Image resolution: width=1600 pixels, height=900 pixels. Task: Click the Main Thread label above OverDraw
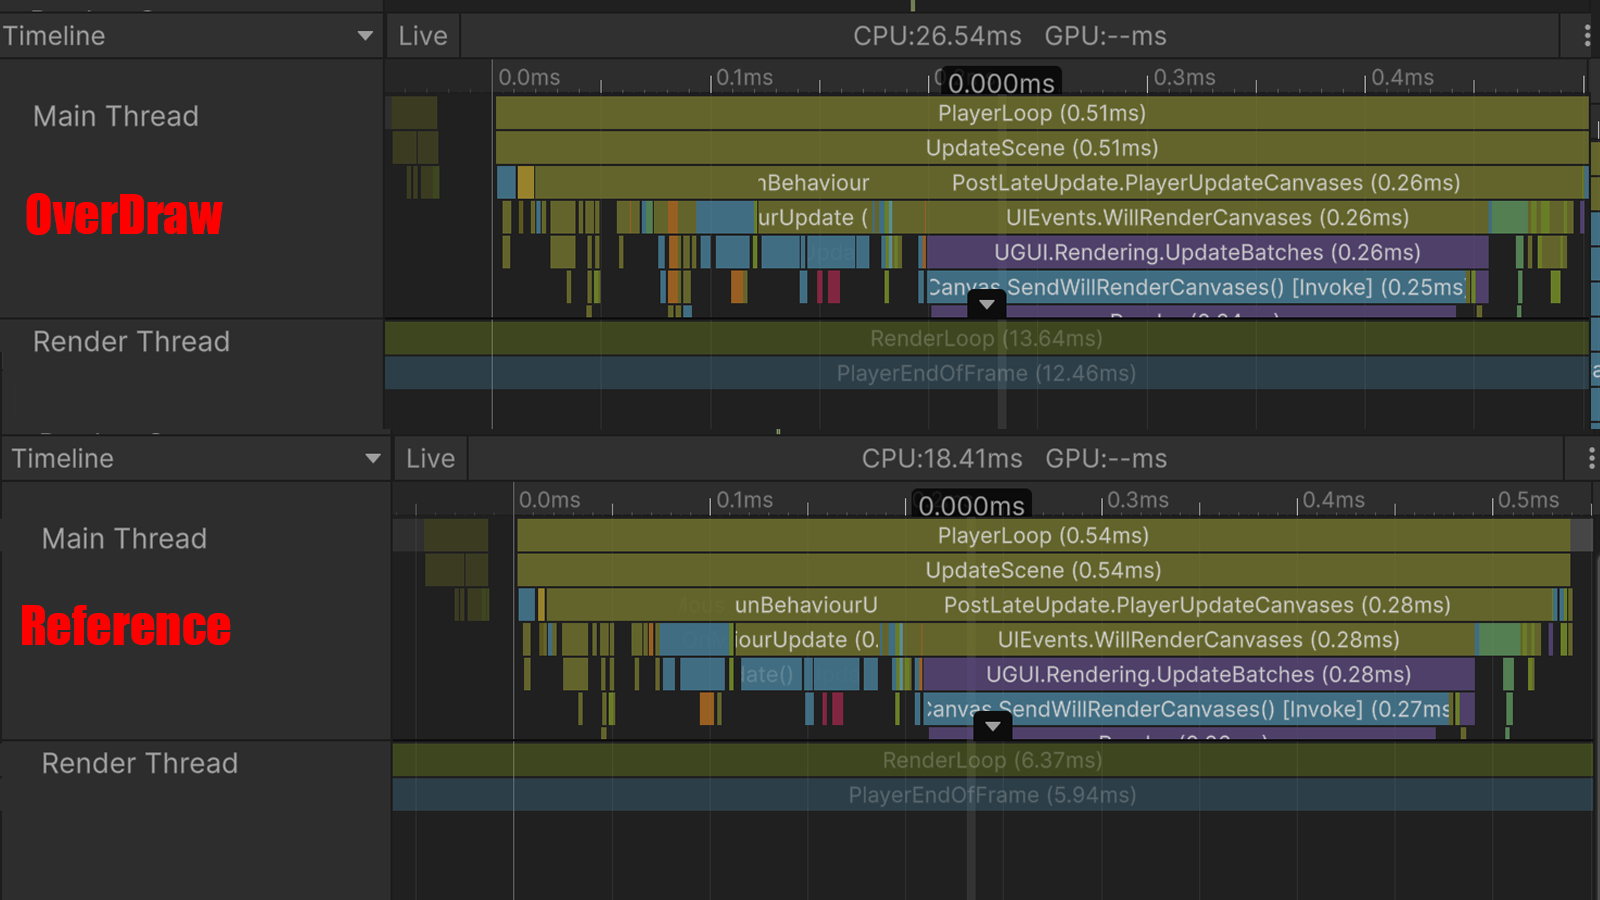click(x=116, y=117)
